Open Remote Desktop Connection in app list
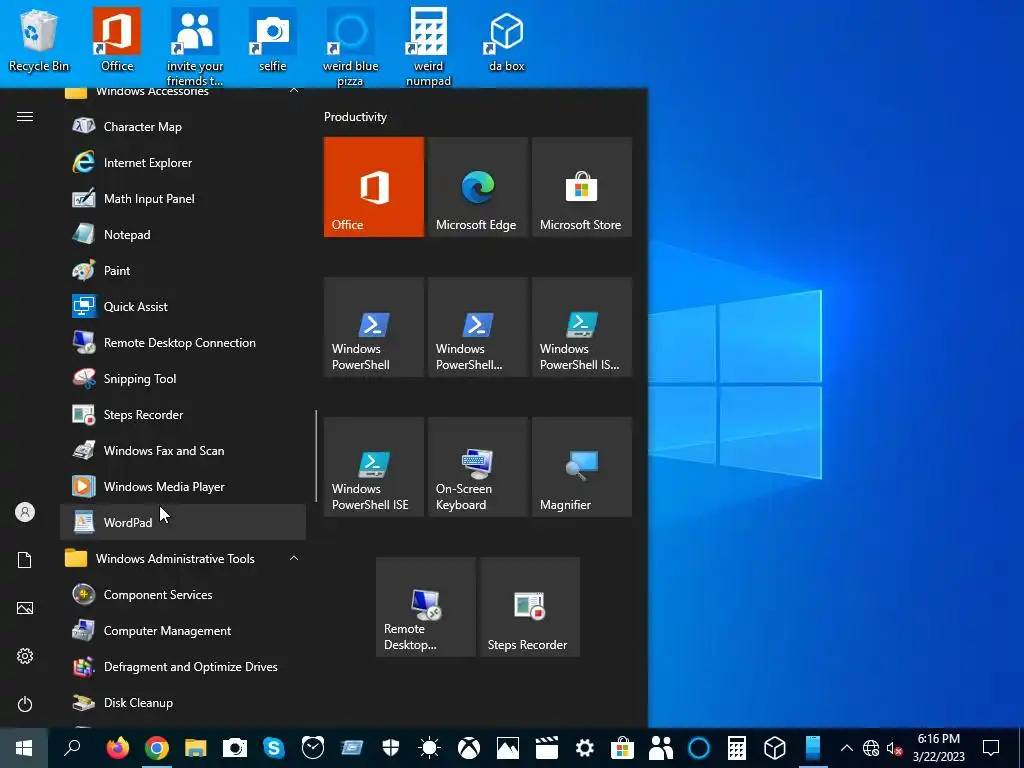The image size is (1024, 768). 183,342
